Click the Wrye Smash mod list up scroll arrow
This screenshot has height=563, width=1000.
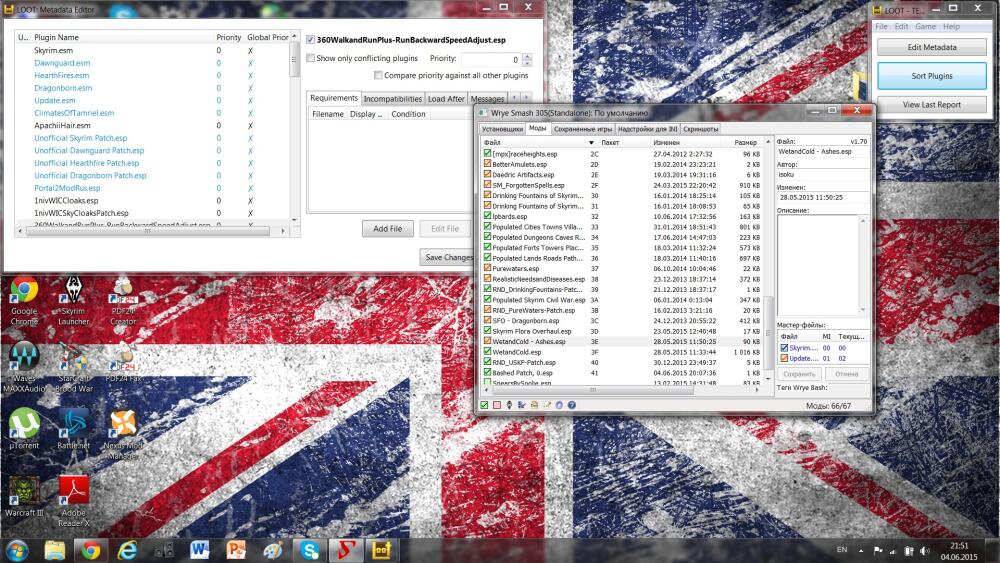768,142
